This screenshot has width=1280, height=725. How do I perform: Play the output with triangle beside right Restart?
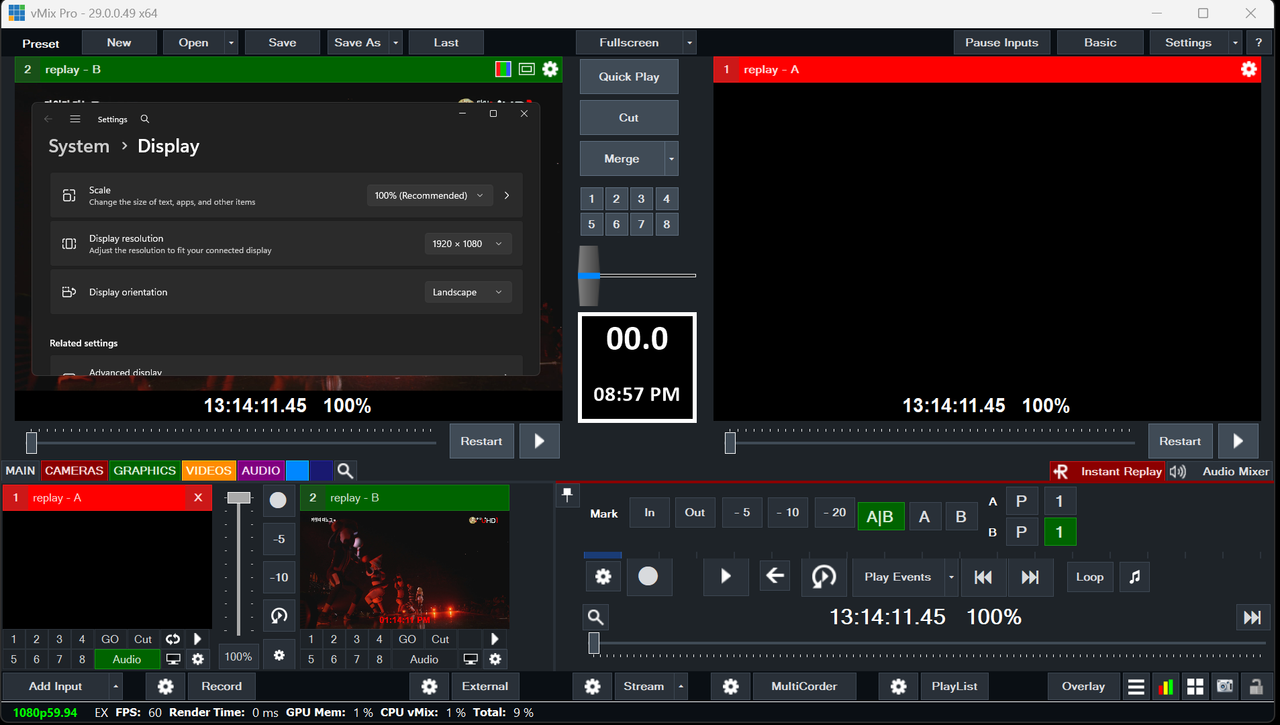click(1238, 441)
